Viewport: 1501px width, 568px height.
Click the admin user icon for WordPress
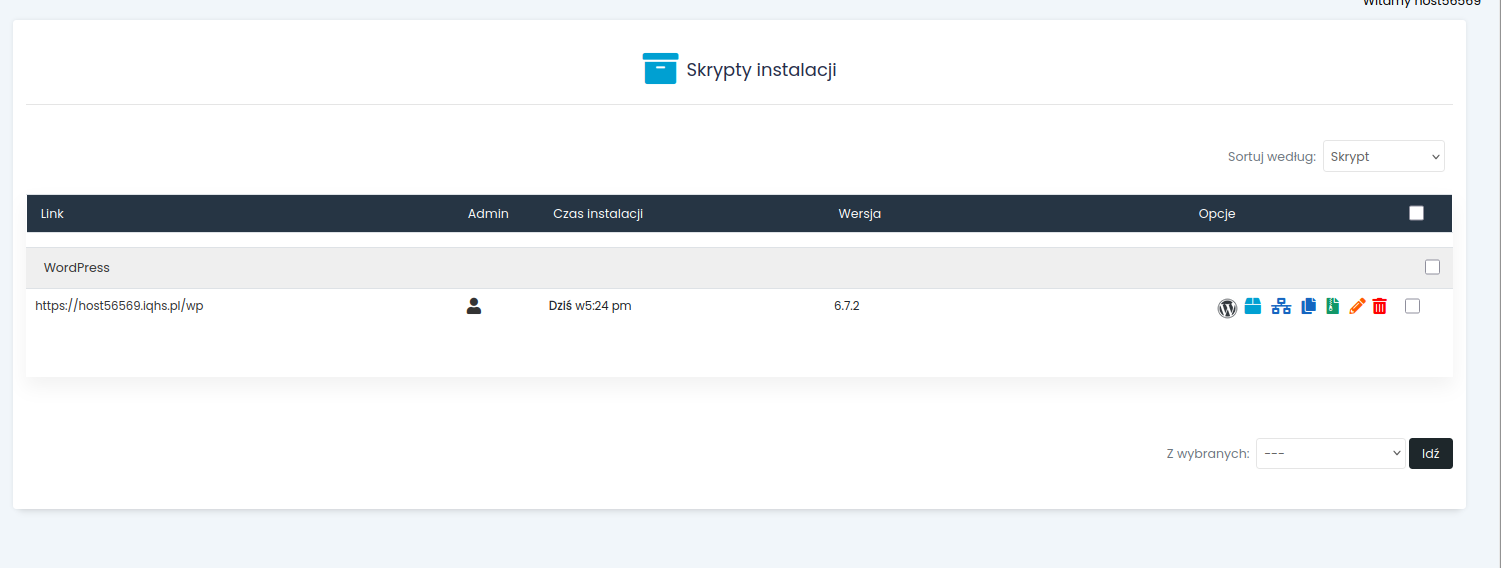coord(474,306)
